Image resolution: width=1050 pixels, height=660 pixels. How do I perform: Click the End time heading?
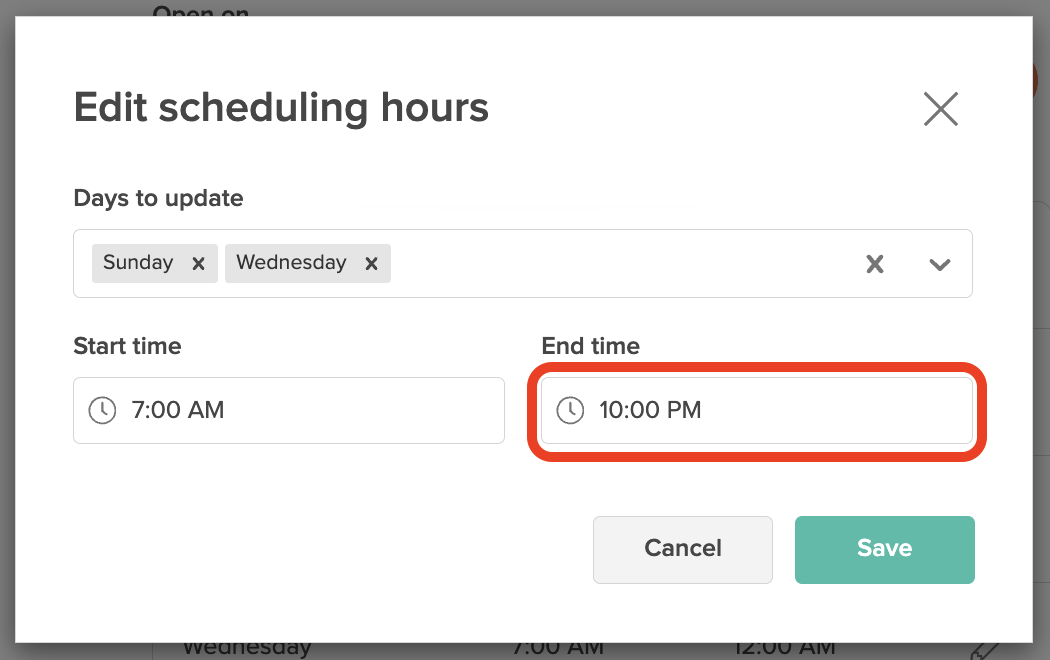(590, 346)
